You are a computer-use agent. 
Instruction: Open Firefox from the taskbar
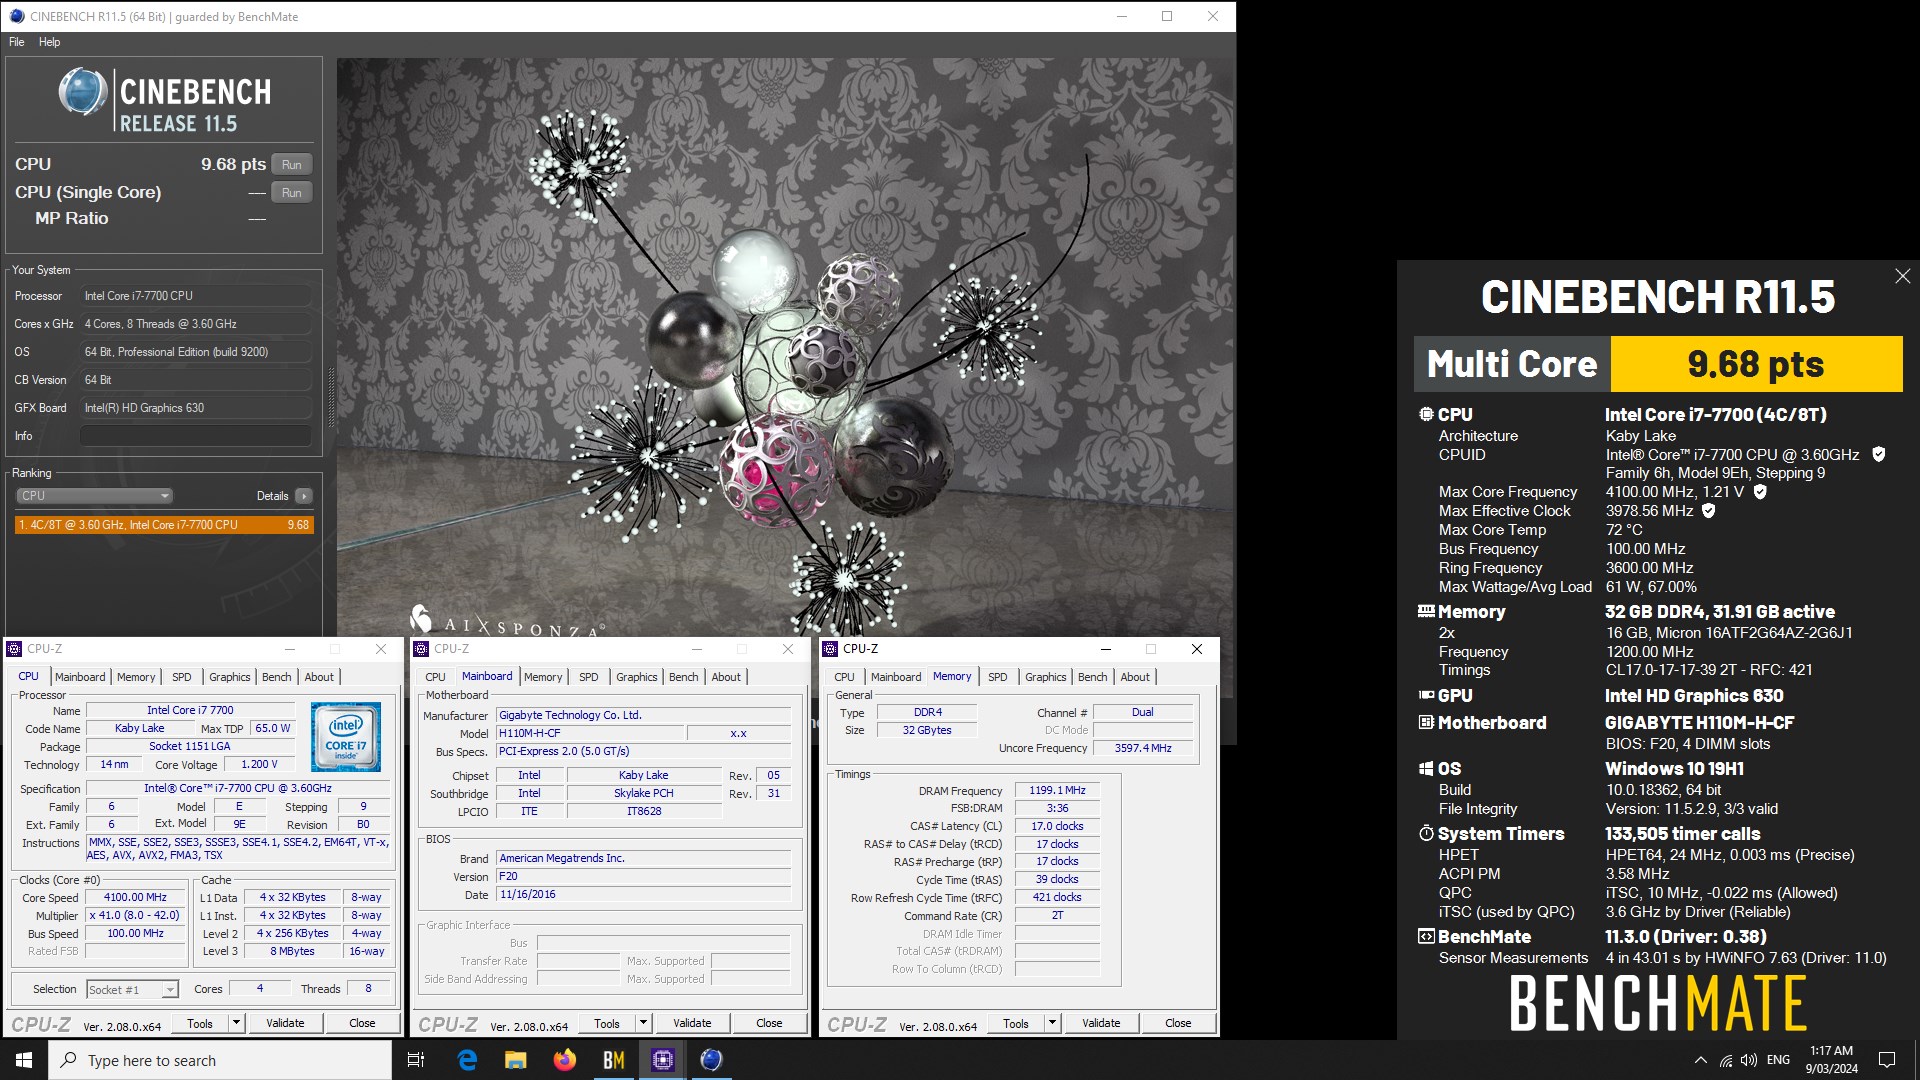(564, 1060)
